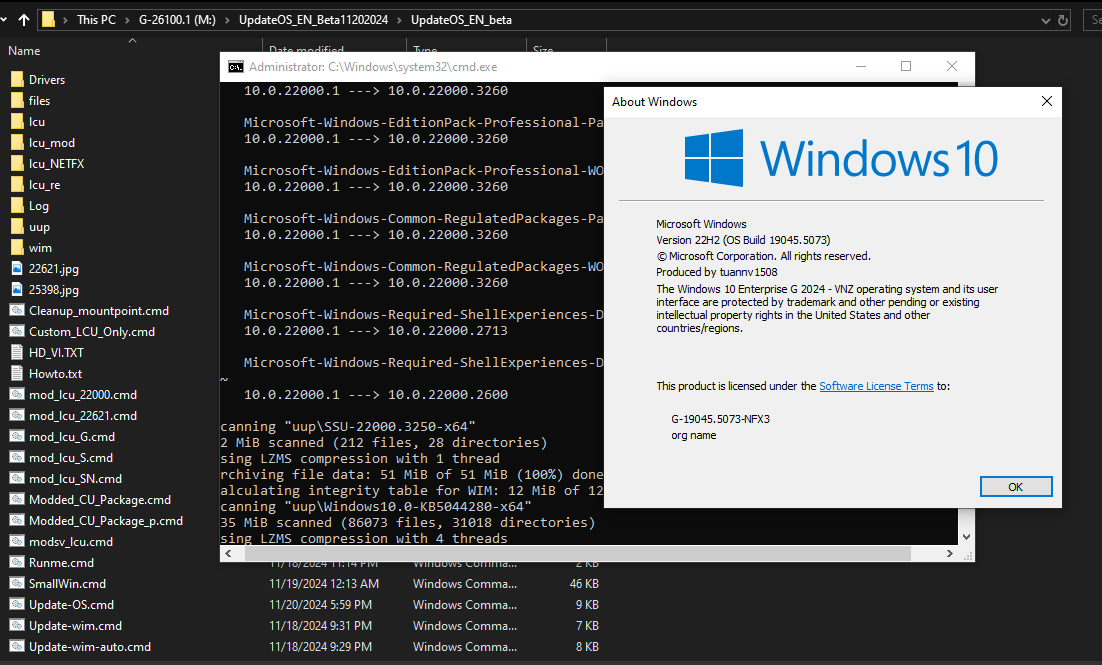Click the Custom_LCU_Only.cmd script icon
1102x665 pixels.
point(18,331)
